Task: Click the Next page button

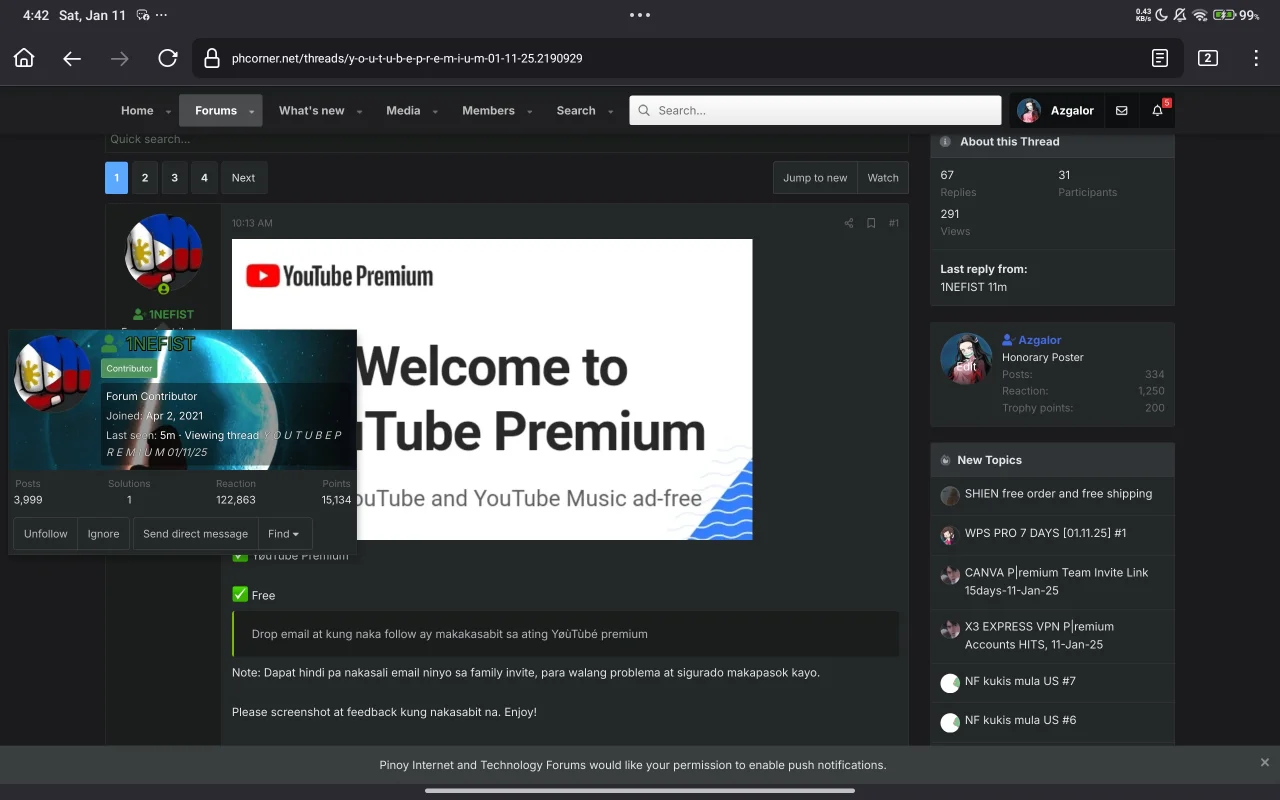Action: point(244,178)
